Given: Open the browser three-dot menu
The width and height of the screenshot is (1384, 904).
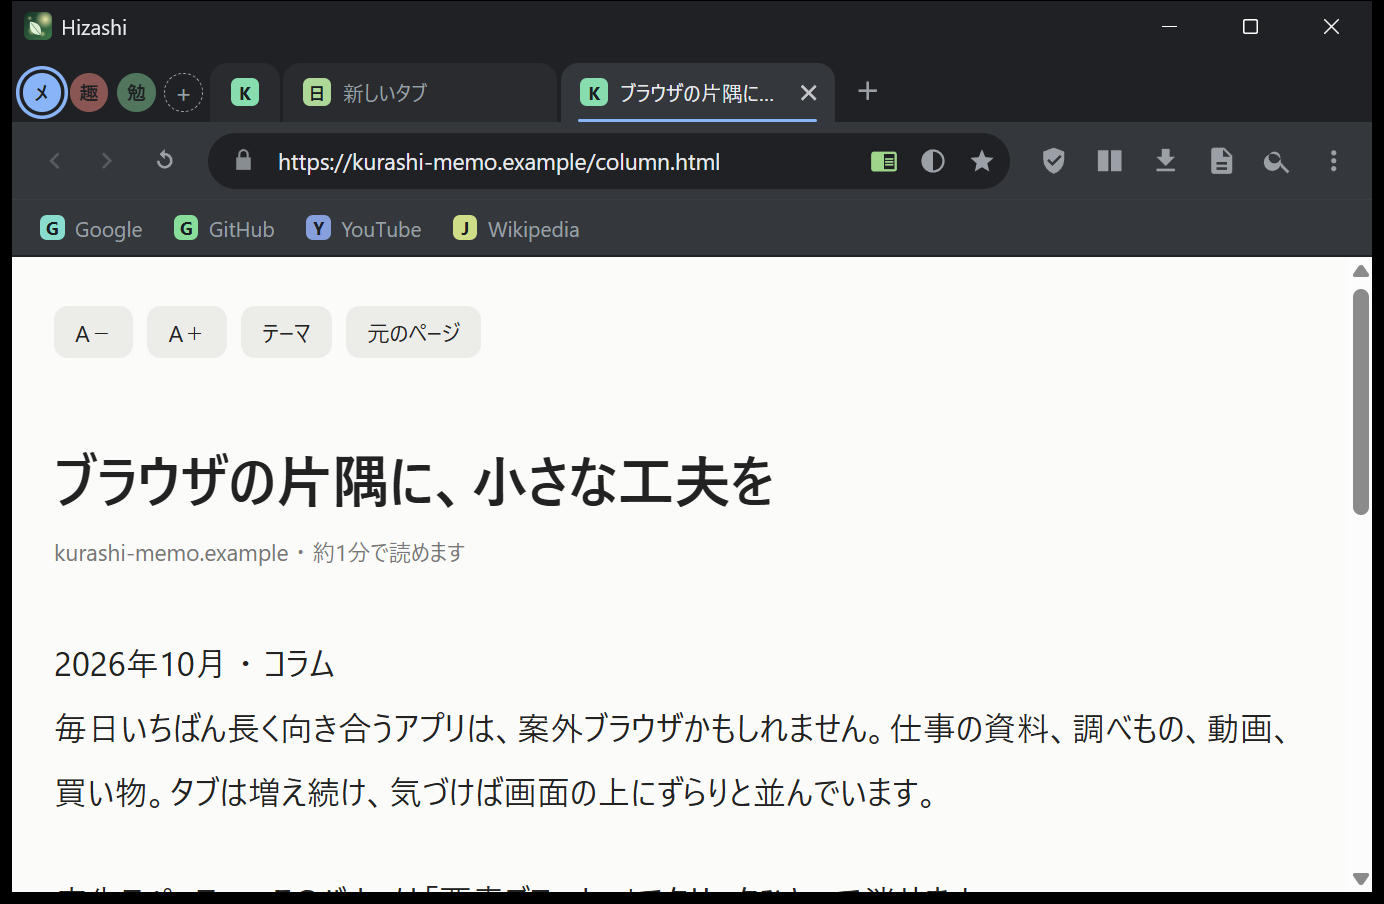Looking at the screenshot, I should coord(1334,161).
